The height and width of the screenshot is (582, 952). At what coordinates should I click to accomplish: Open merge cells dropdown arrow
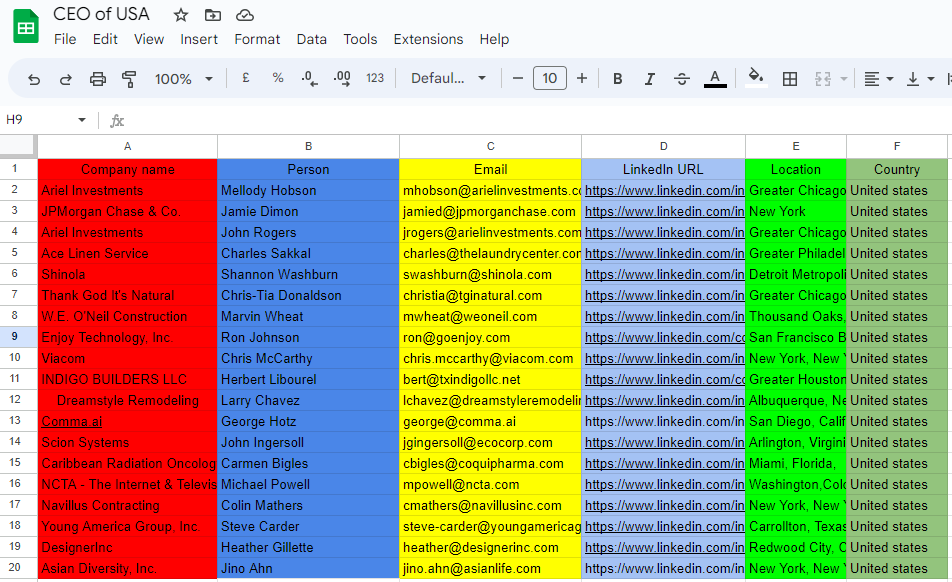click(844, 79)
